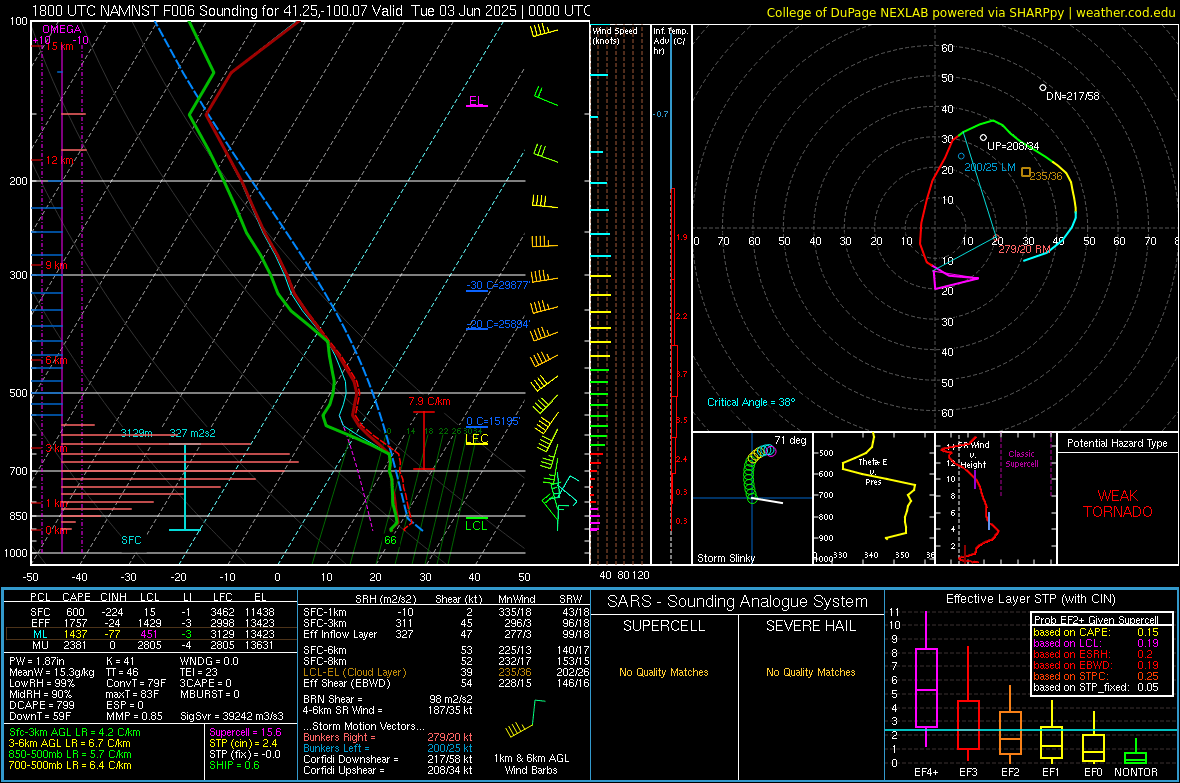
Task: Click No Quality Matches under SUPERCELL
Action: 664,672
